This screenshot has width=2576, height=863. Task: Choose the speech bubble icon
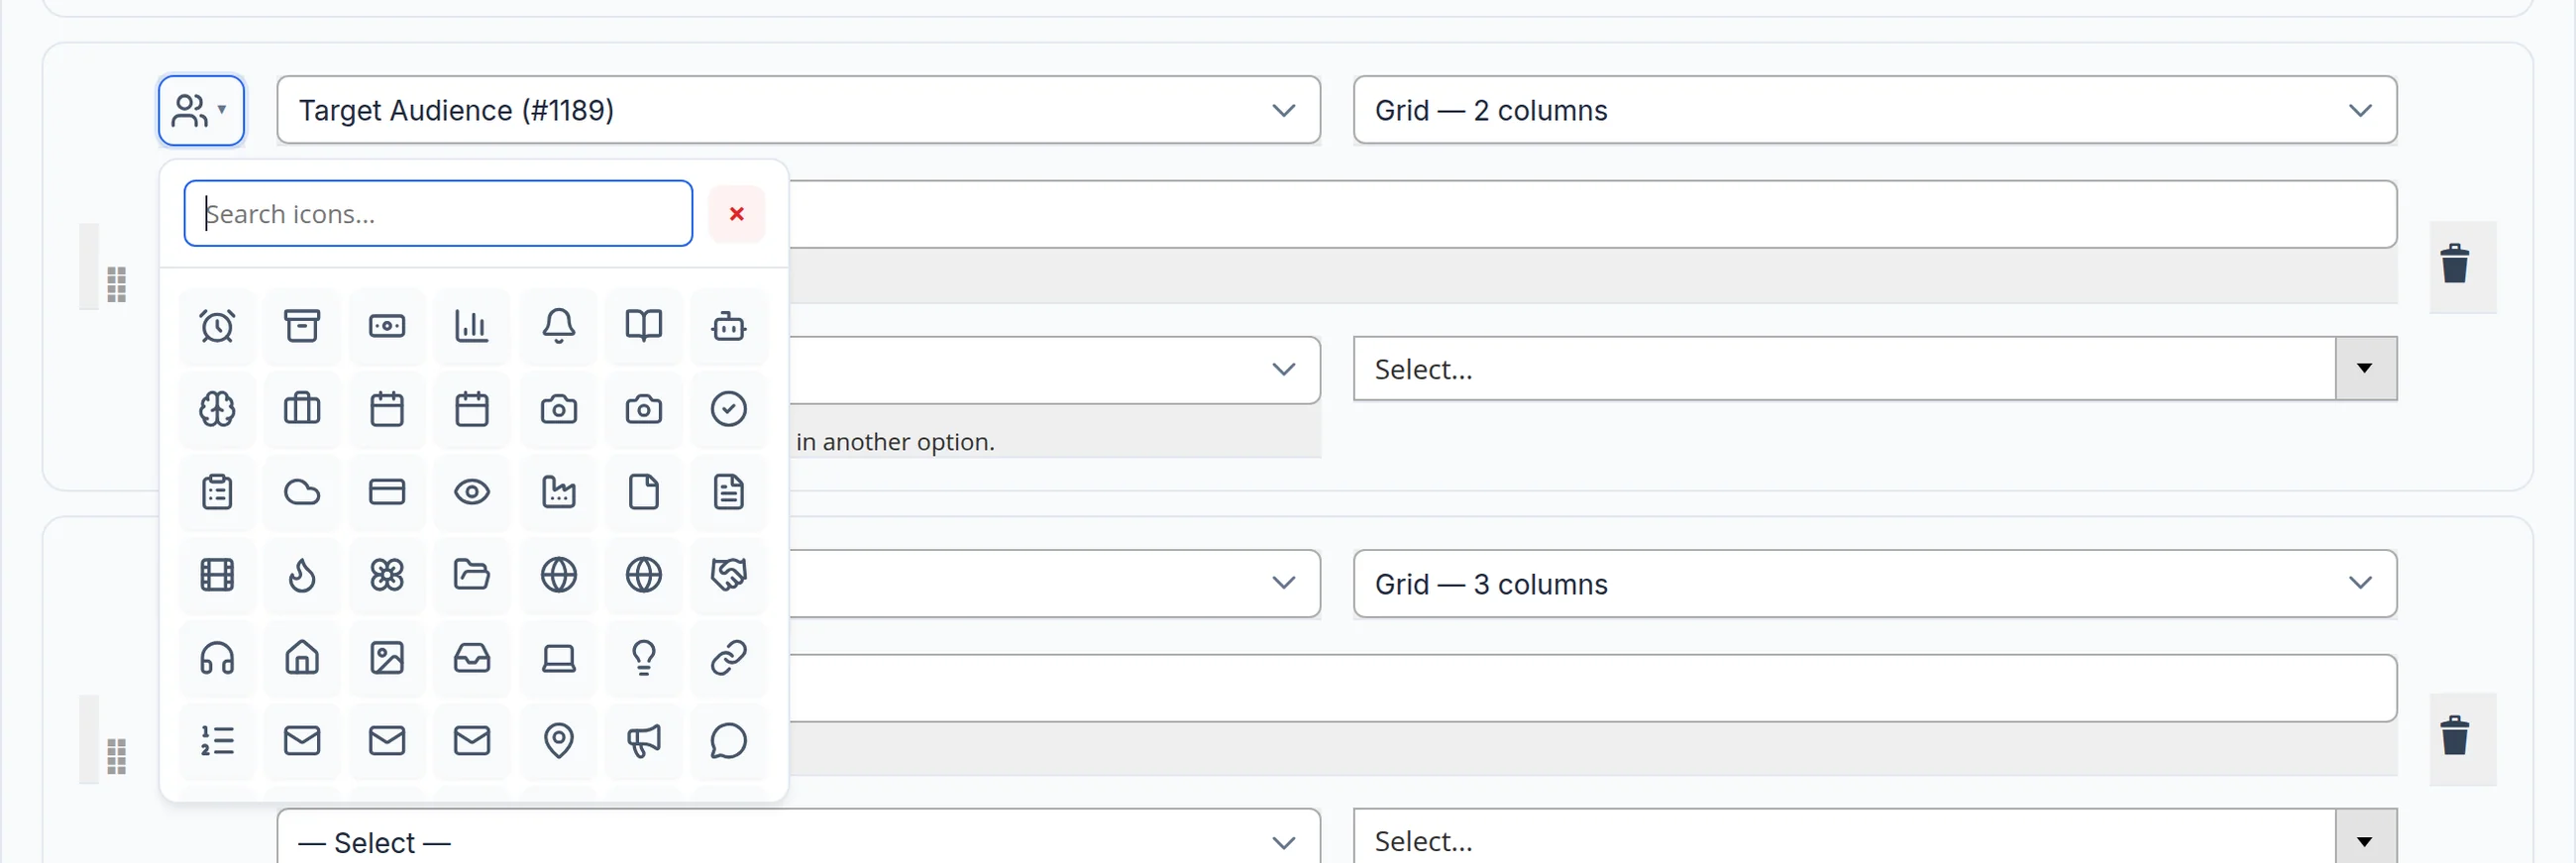click(729, 741)
